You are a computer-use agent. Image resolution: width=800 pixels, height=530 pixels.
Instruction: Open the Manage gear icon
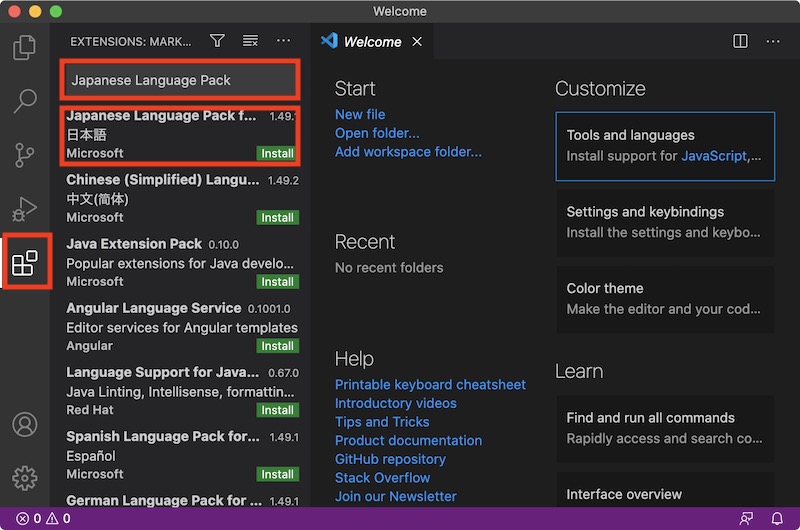24,478
